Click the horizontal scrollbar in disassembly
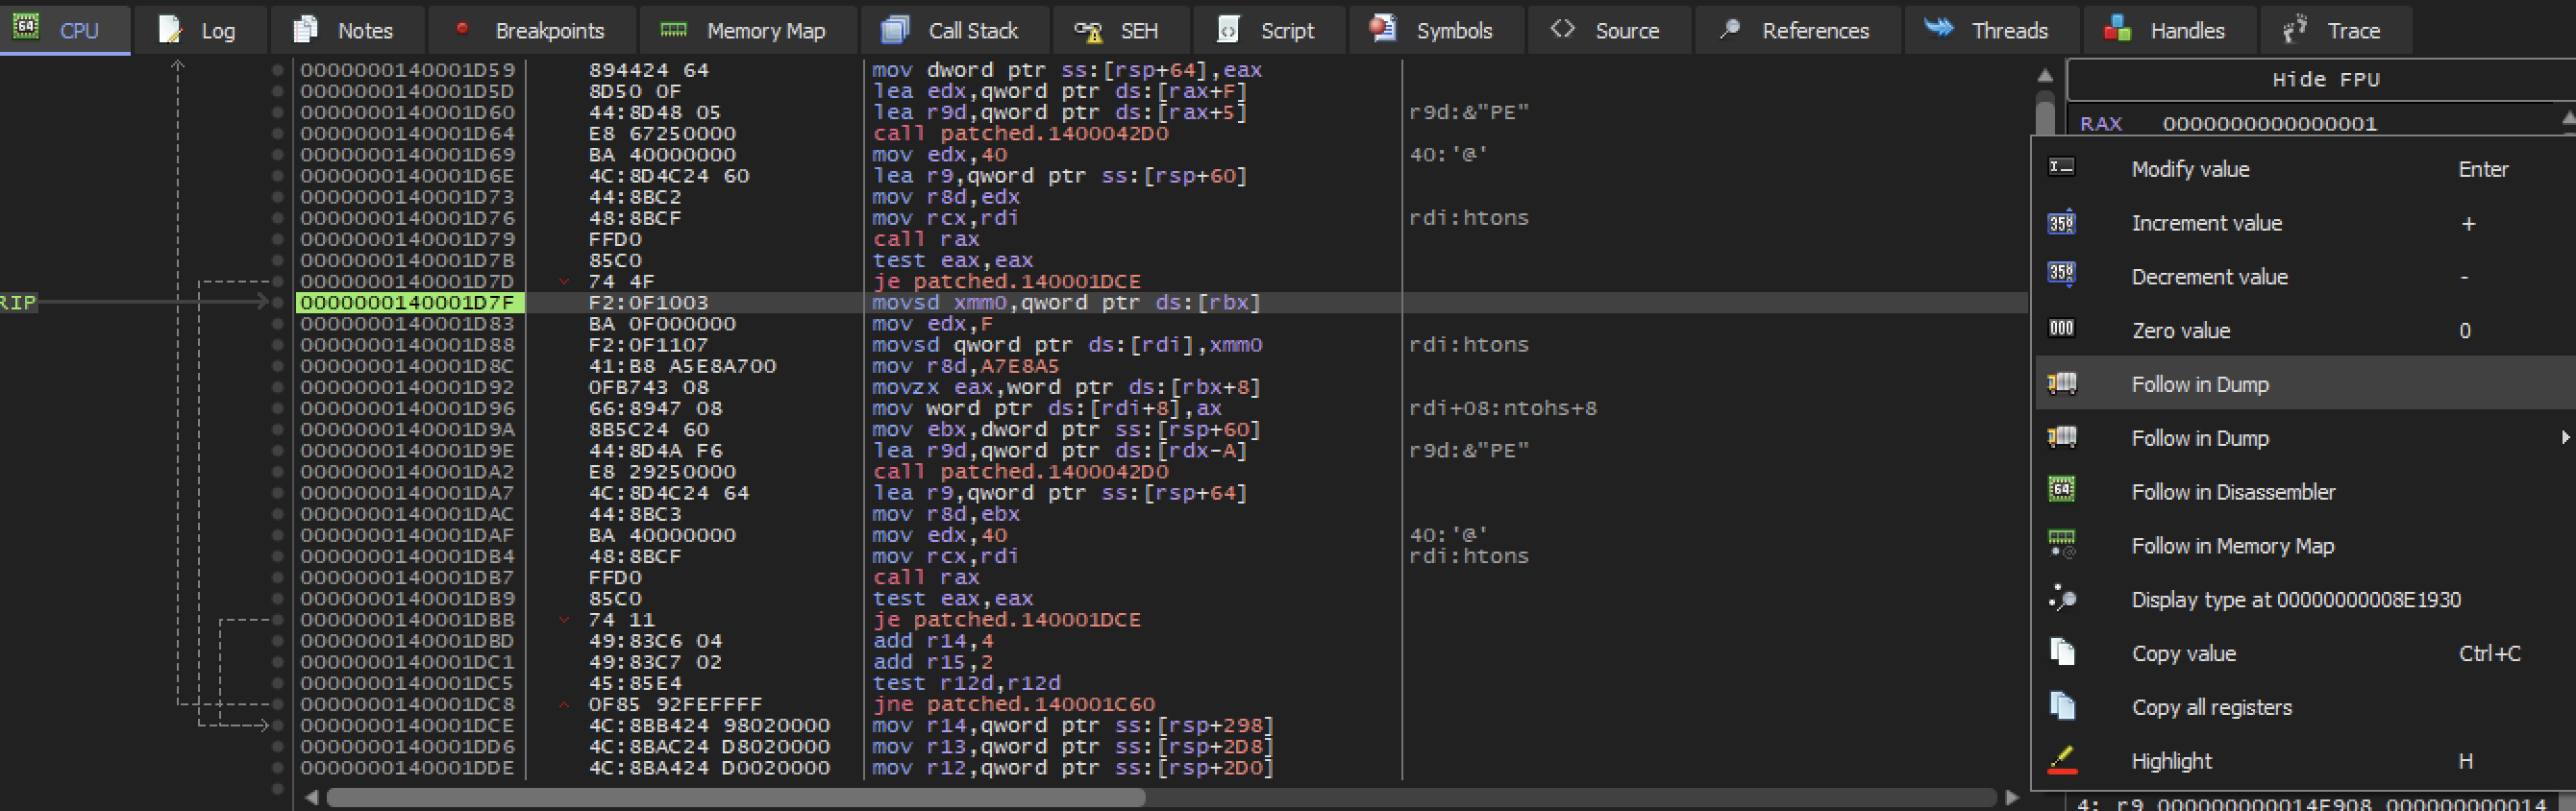 tap(735, 797)
